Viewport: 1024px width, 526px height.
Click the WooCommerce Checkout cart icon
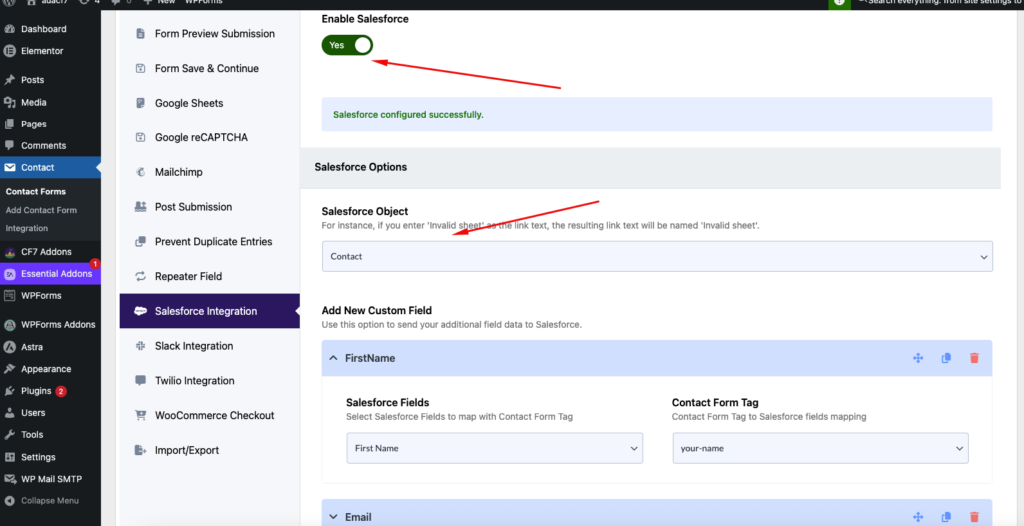pyautogui.click(x=138, y=415)
